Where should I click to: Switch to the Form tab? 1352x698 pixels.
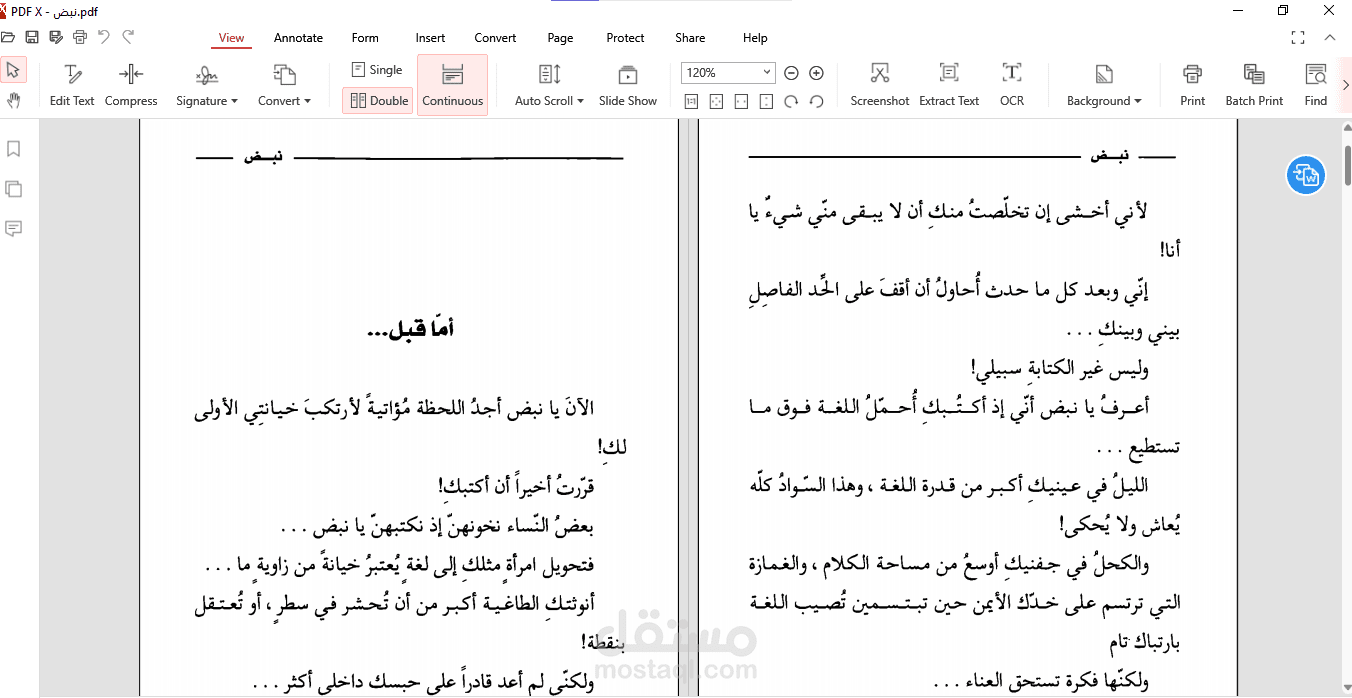click(365, 38)
